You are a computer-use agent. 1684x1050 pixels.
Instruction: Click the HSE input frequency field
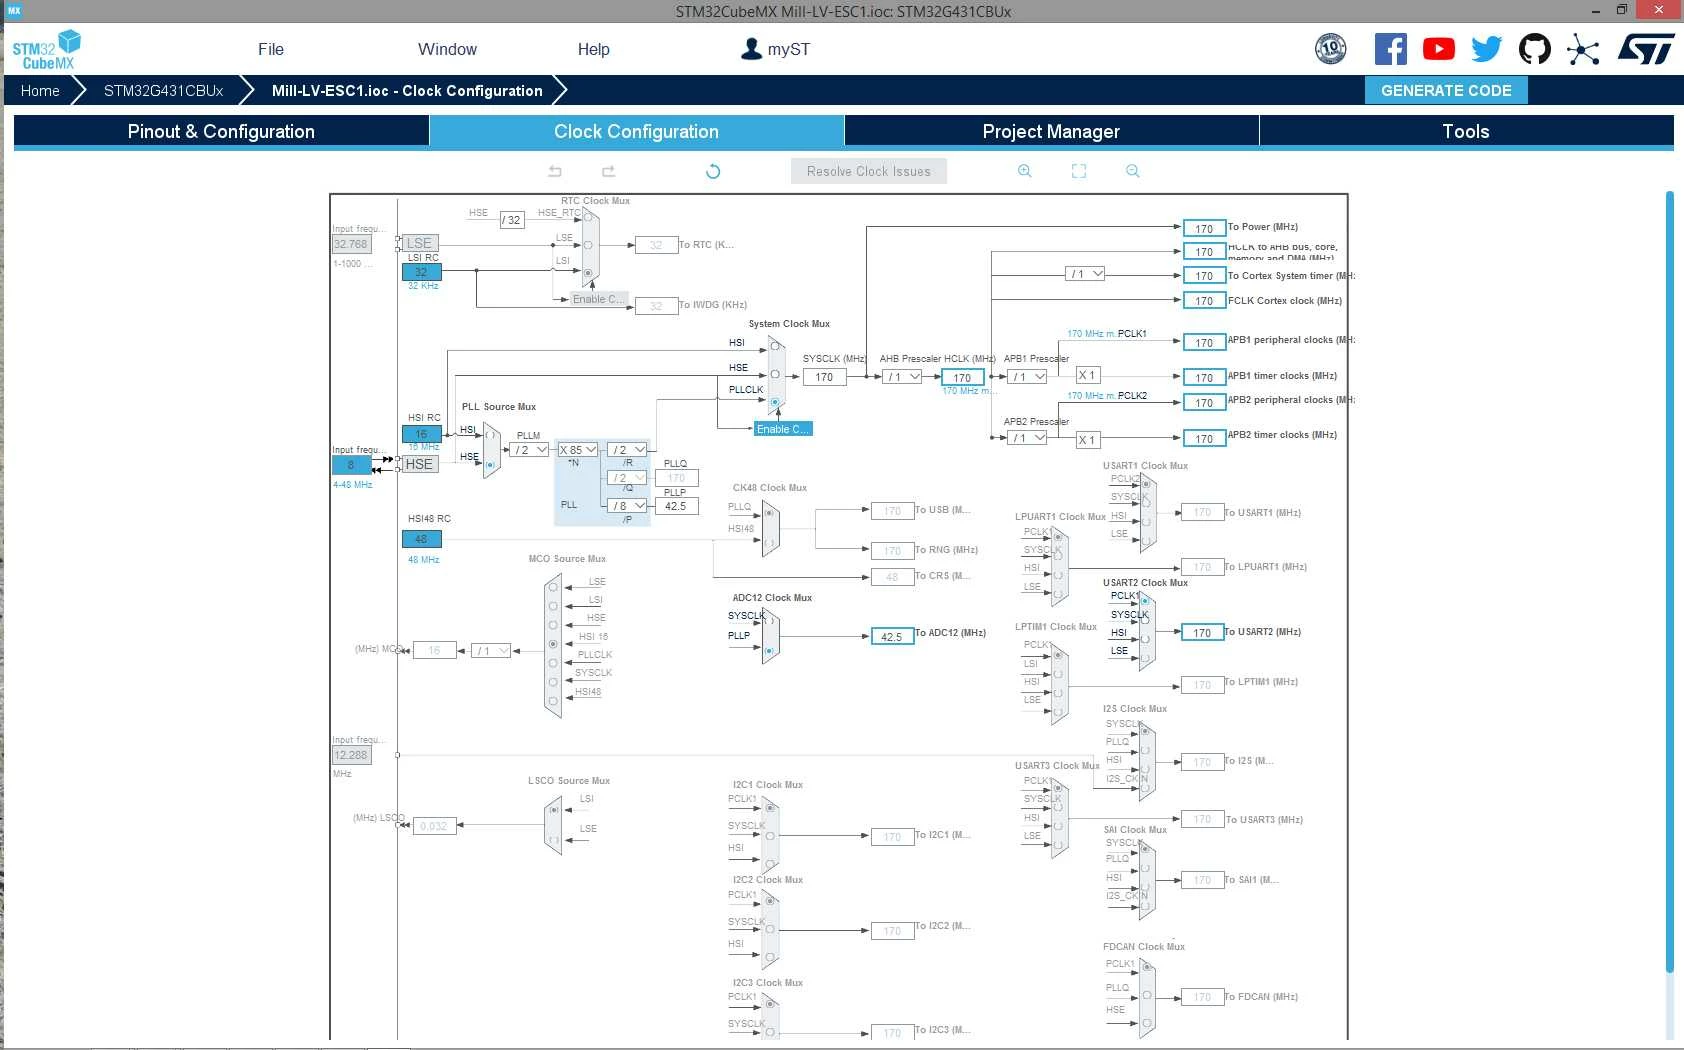click(x=351, y=465)
